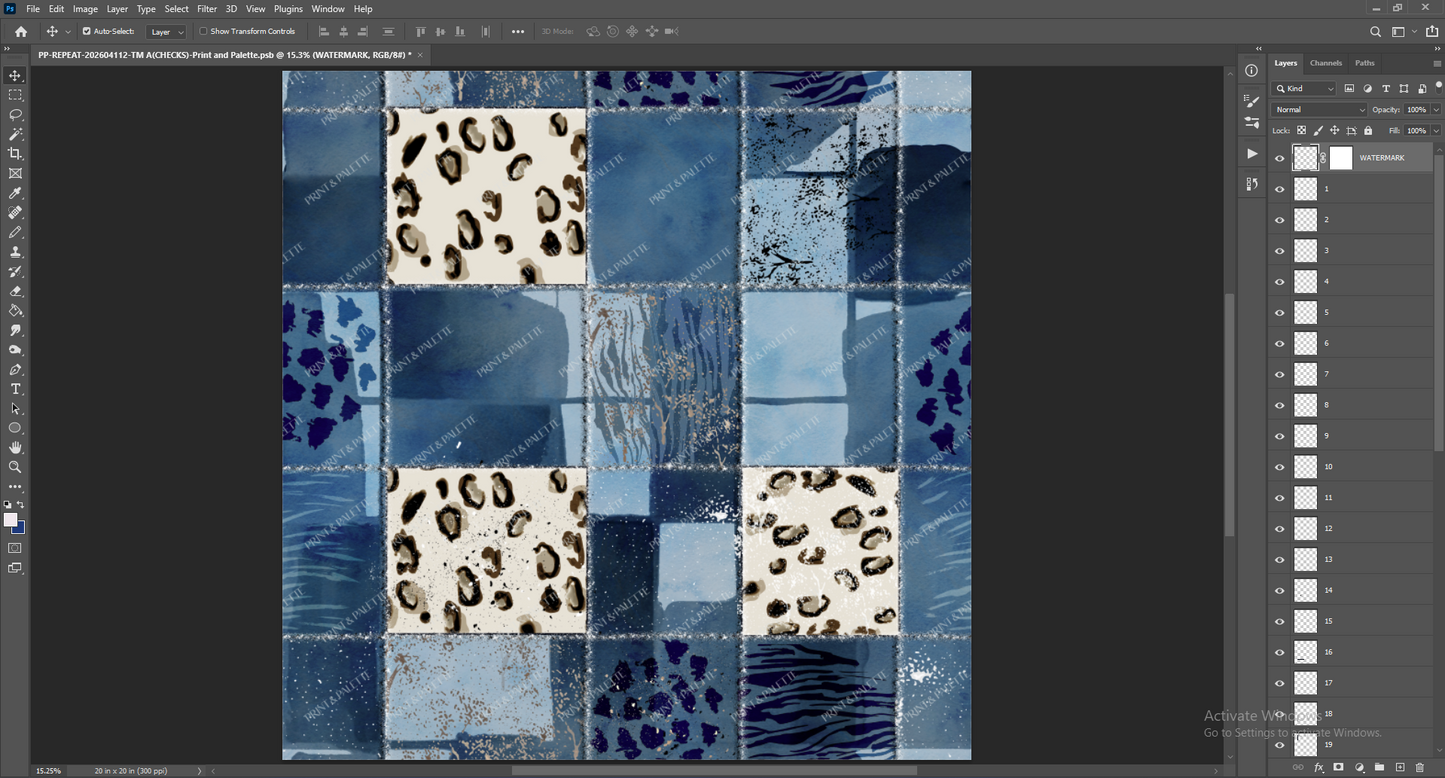Select the Hand tool
This screenshot has height=778, width=1445.
point(15,448)
